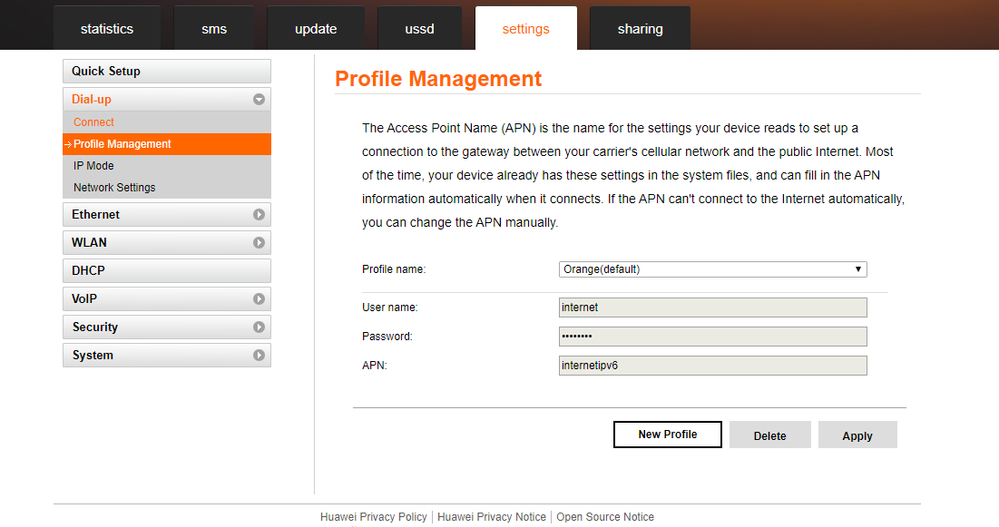Expand the VoIP menu arrow icon
999x527 pixels.
[259, 299]
